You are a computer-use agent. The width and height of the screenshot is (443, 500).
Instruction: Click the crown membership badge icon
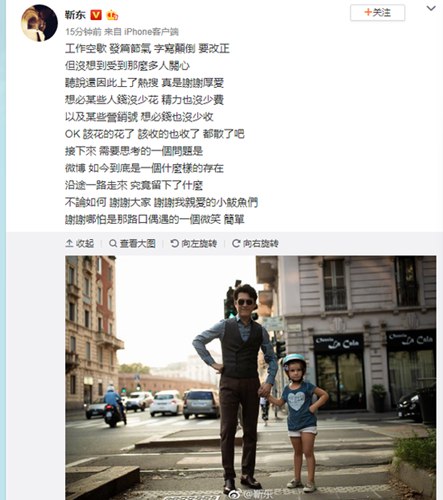pos(112,15)
